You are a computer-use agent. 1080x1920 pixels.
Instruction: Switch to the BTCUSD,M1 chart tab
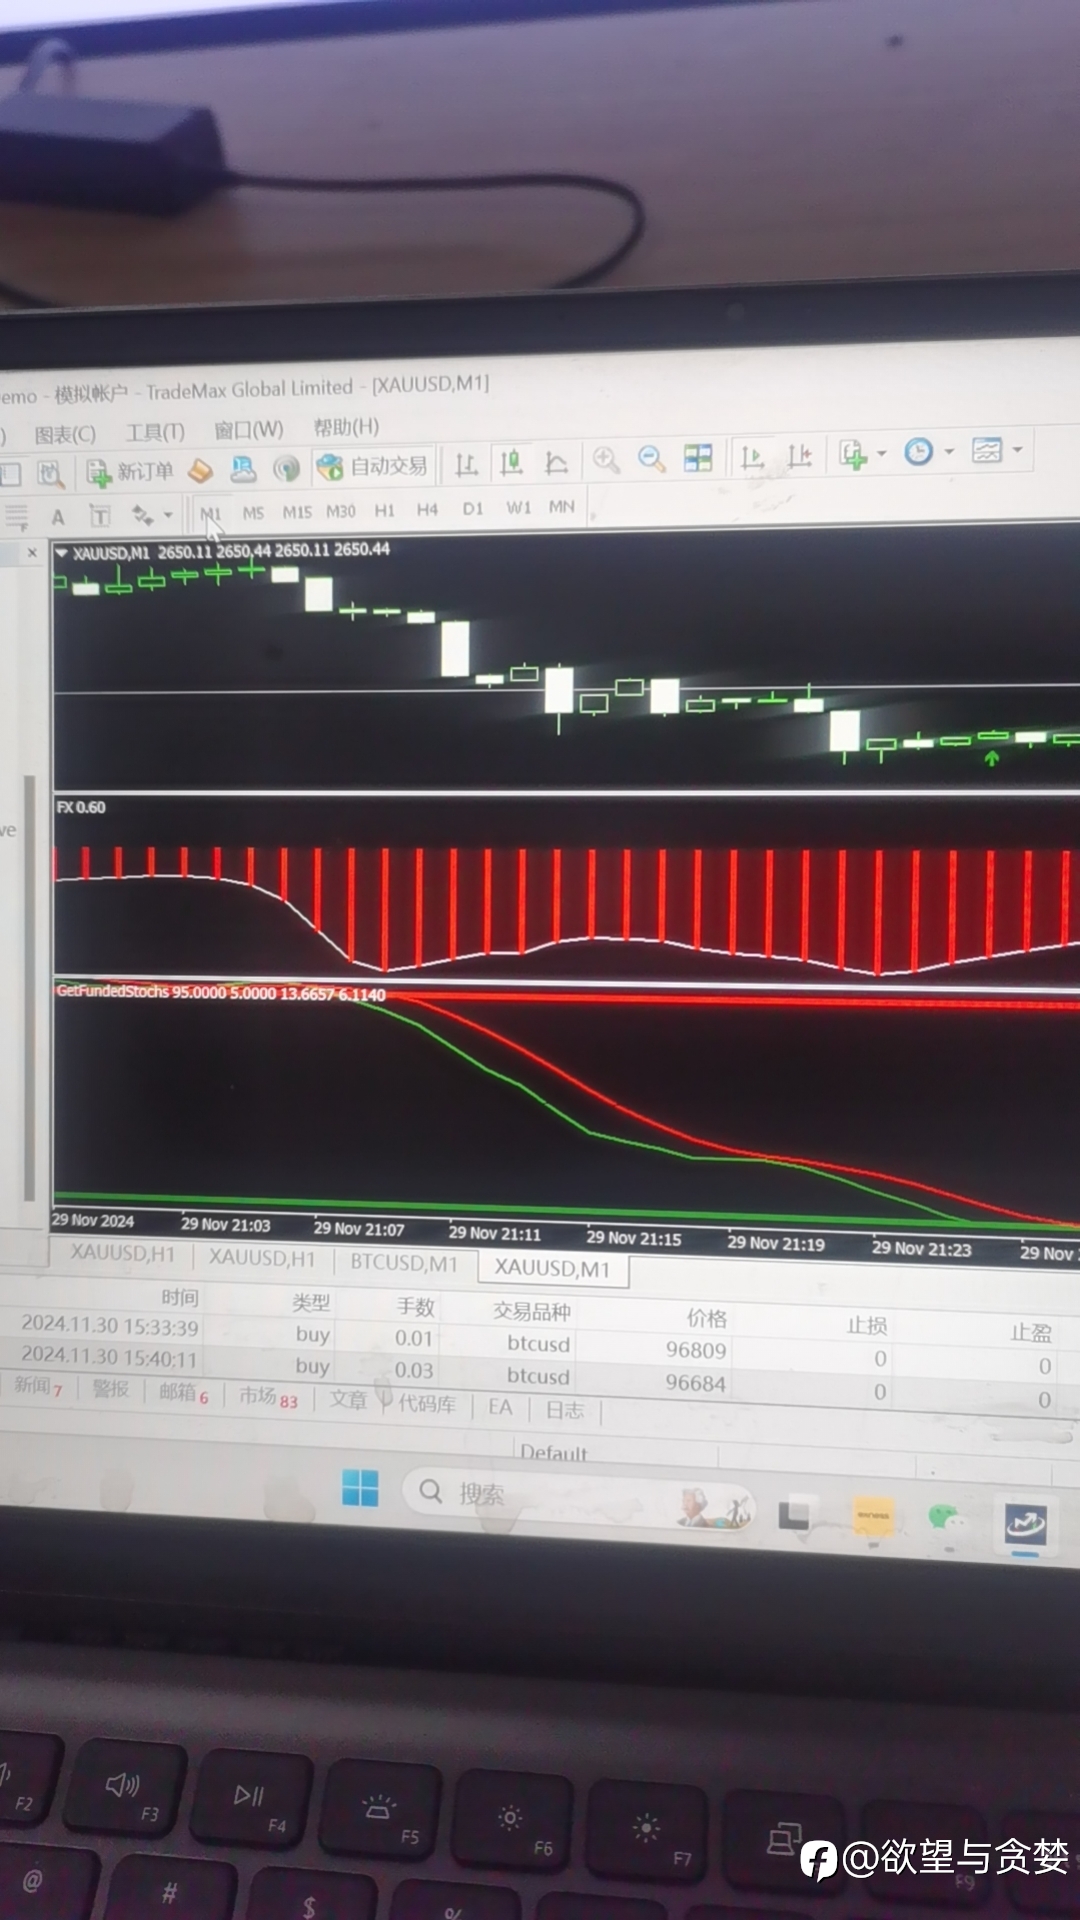point(404,1262)
